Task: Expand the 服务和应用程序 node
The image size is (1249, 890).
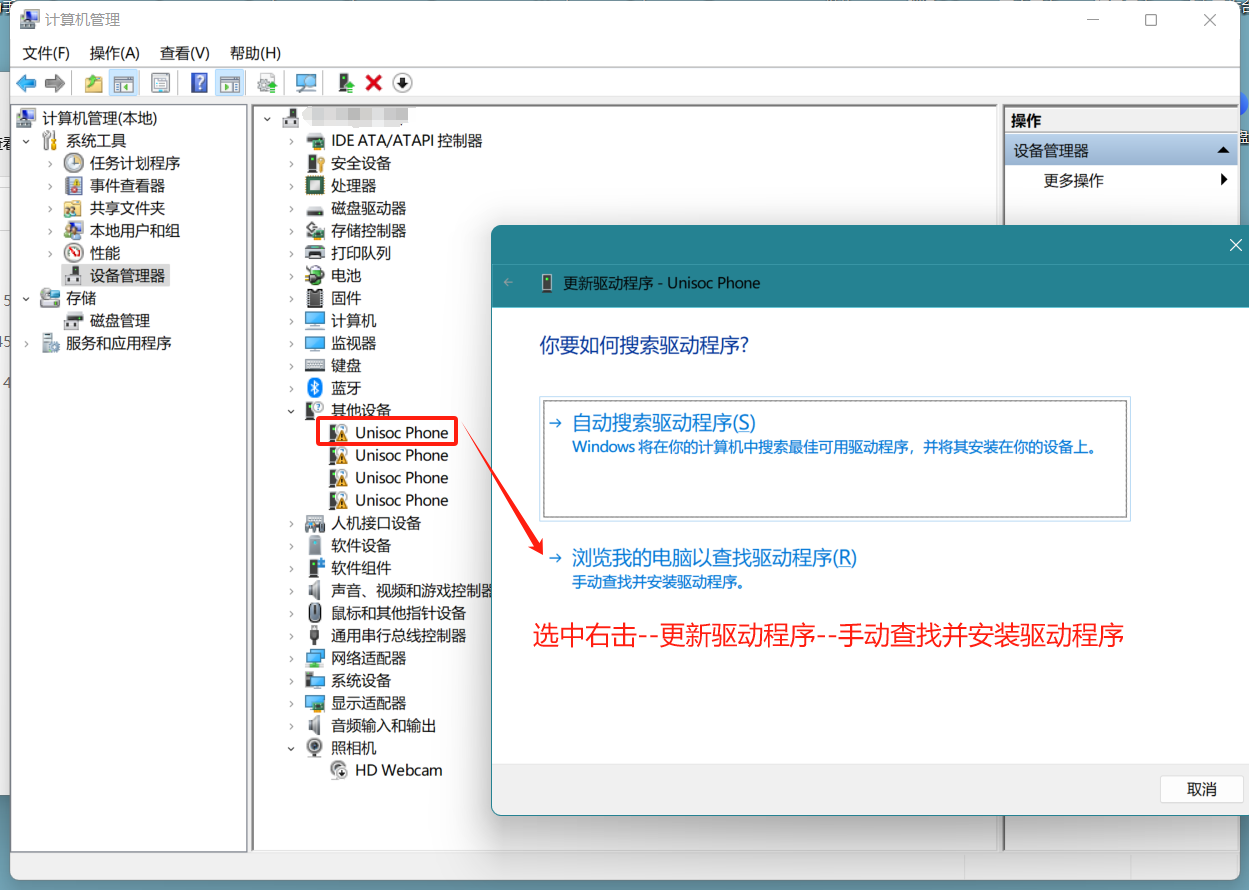Action: pyautogui.click(x=26, y=343)
